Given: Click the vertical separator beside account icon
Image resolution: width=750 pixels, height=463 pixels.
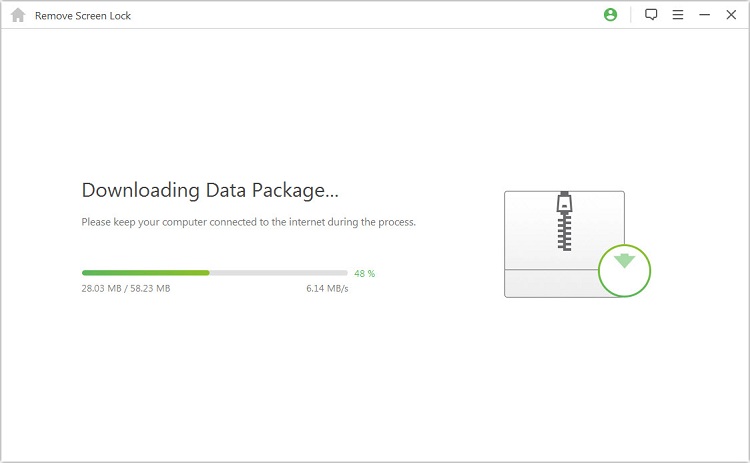Looking at the screenshot, I should (x=631, y=15).
